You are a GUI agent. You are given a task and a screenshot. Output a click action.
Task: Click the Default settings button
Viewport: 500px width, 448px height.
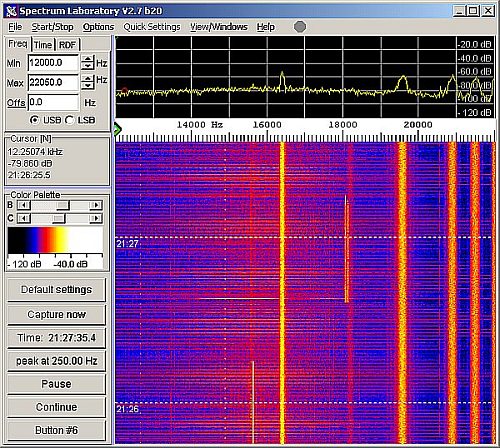click(56, 290)
